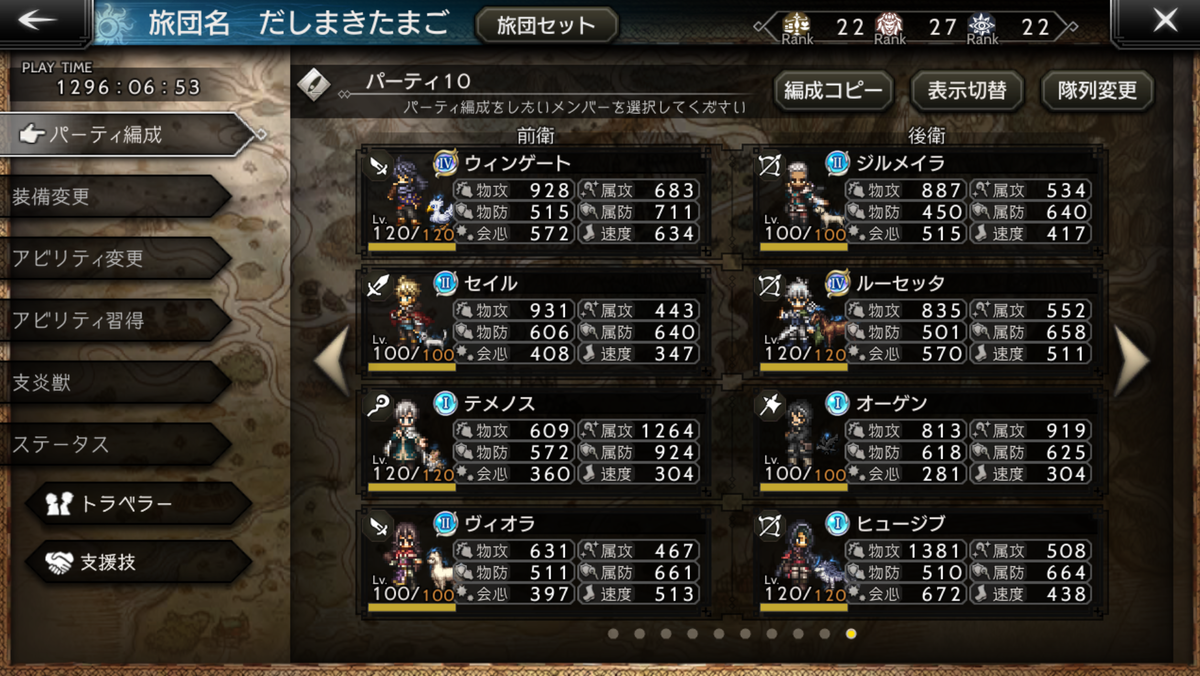Select the first party page dot
1200x676 pixels.
pos(613,633)
